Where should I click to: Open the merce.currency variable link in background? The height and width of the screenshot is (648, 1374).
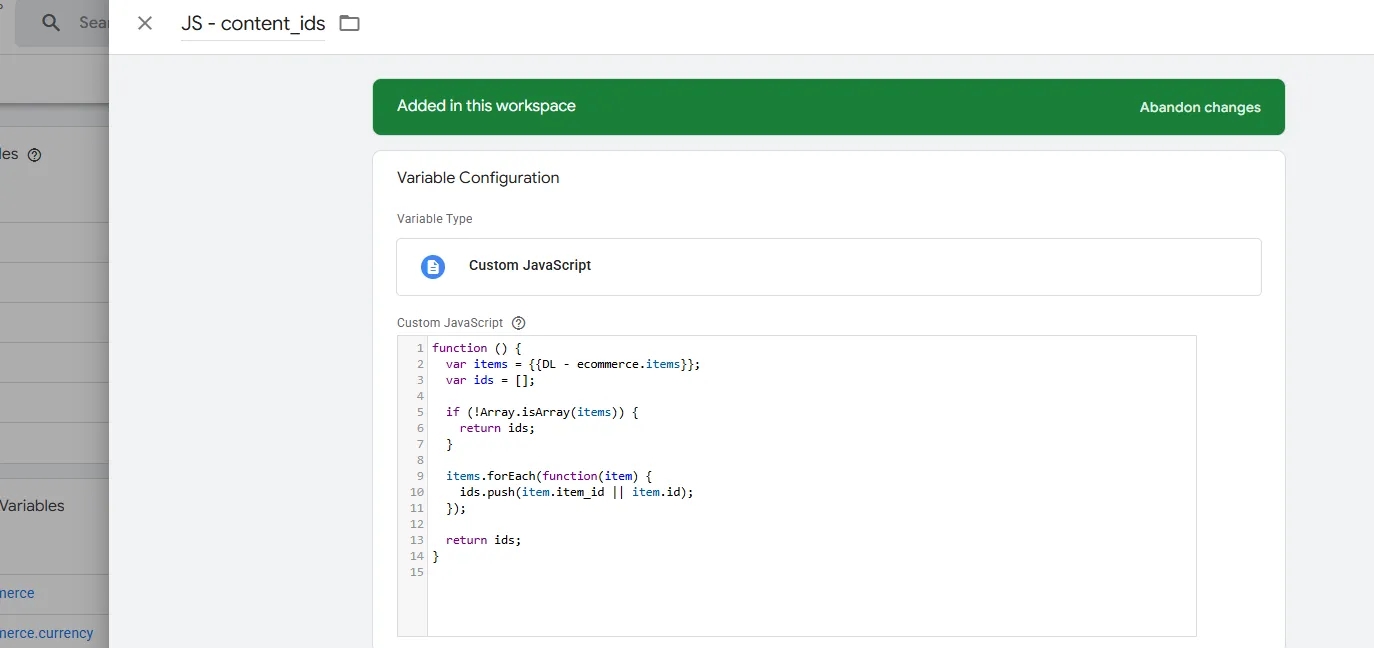tap(47, 633)
